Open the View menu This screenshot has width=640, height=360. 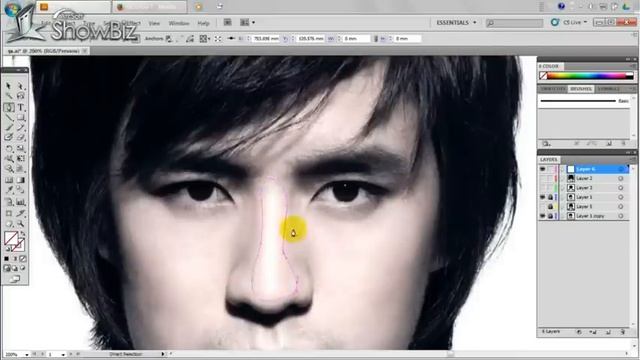[154, 23]
